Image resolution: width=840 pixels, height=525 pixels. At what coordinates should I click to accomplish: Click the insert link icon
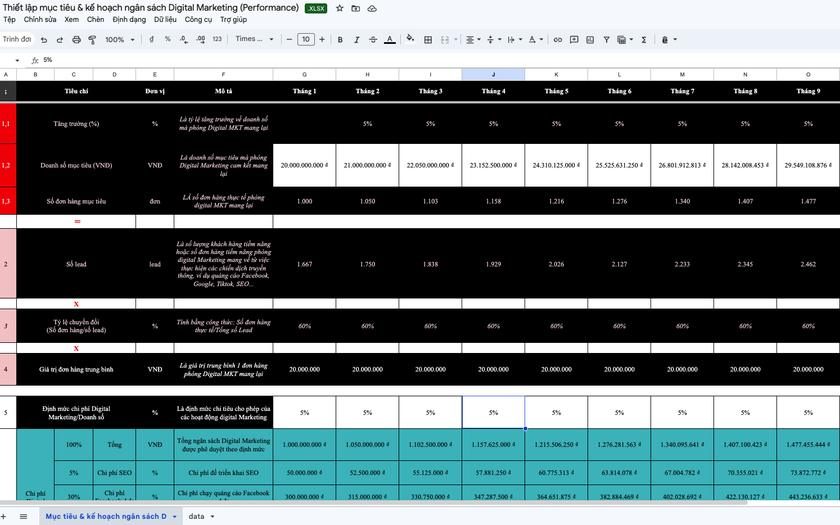pyautogui.click(x=558, y=40)
